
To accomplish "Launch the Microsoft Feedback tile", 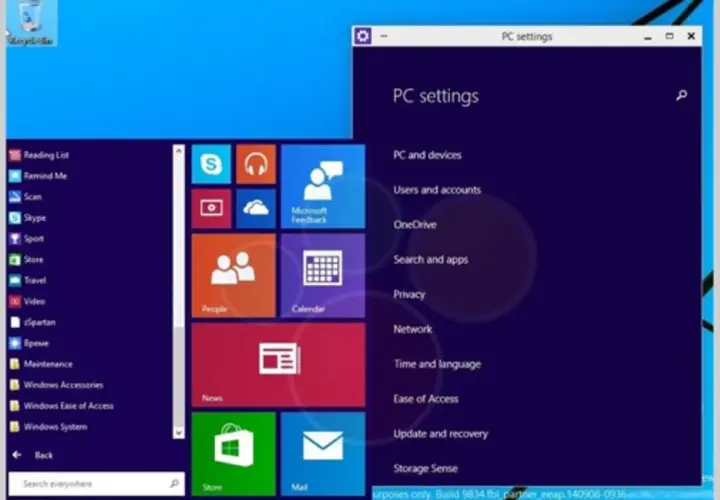I will (x=323, y=186).
